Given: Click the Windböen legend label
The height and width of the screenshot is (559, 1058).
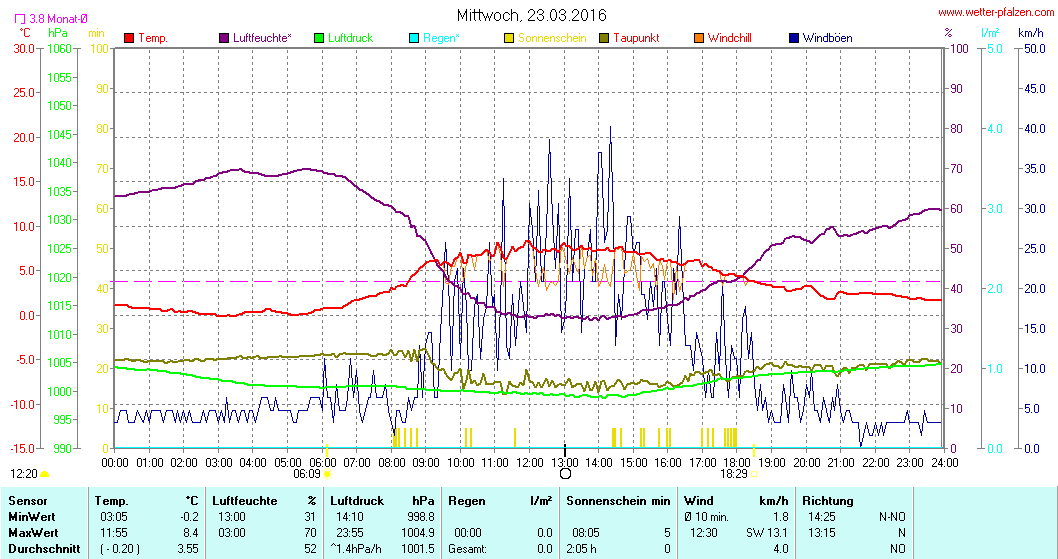Looking at the screenshot, I should (827, 38).
